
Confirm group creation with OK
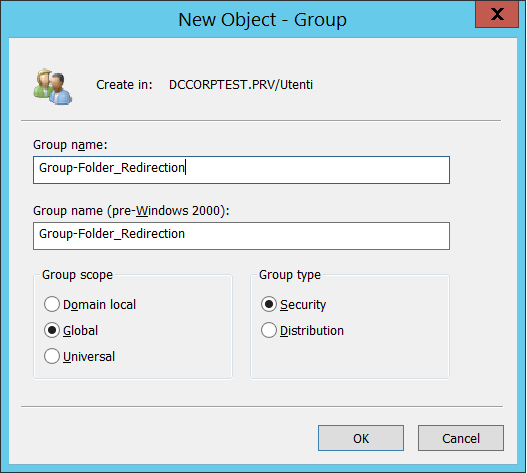click(x=361, y=438)
